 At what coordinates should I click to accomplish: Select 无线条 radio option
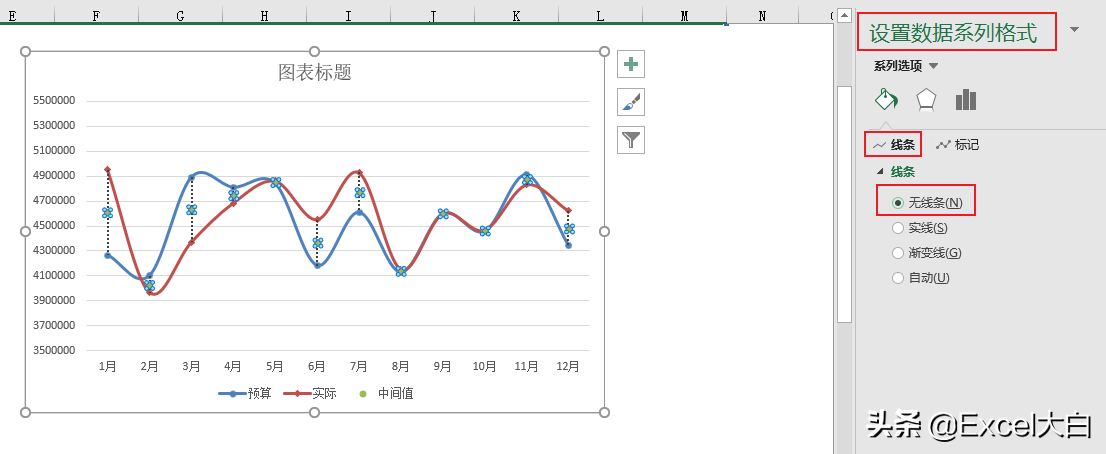tap(927, 202)
